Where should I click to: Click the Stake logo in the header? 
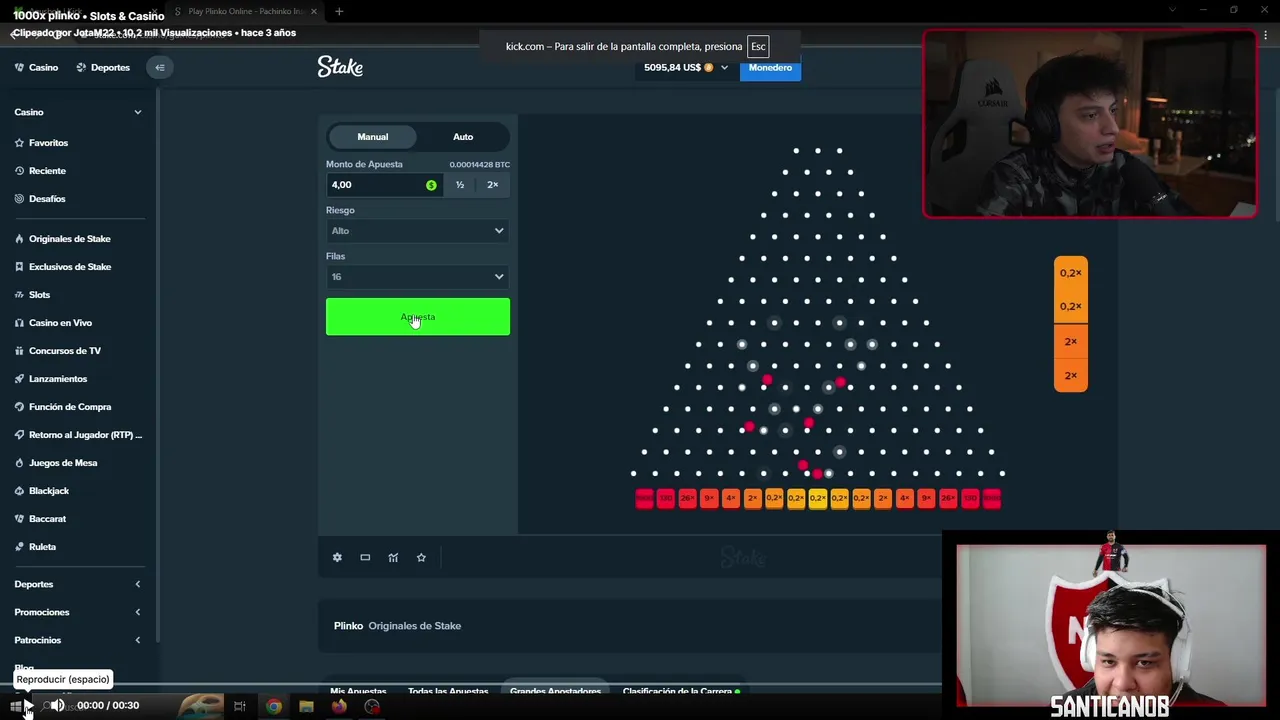tap(340, 67)
